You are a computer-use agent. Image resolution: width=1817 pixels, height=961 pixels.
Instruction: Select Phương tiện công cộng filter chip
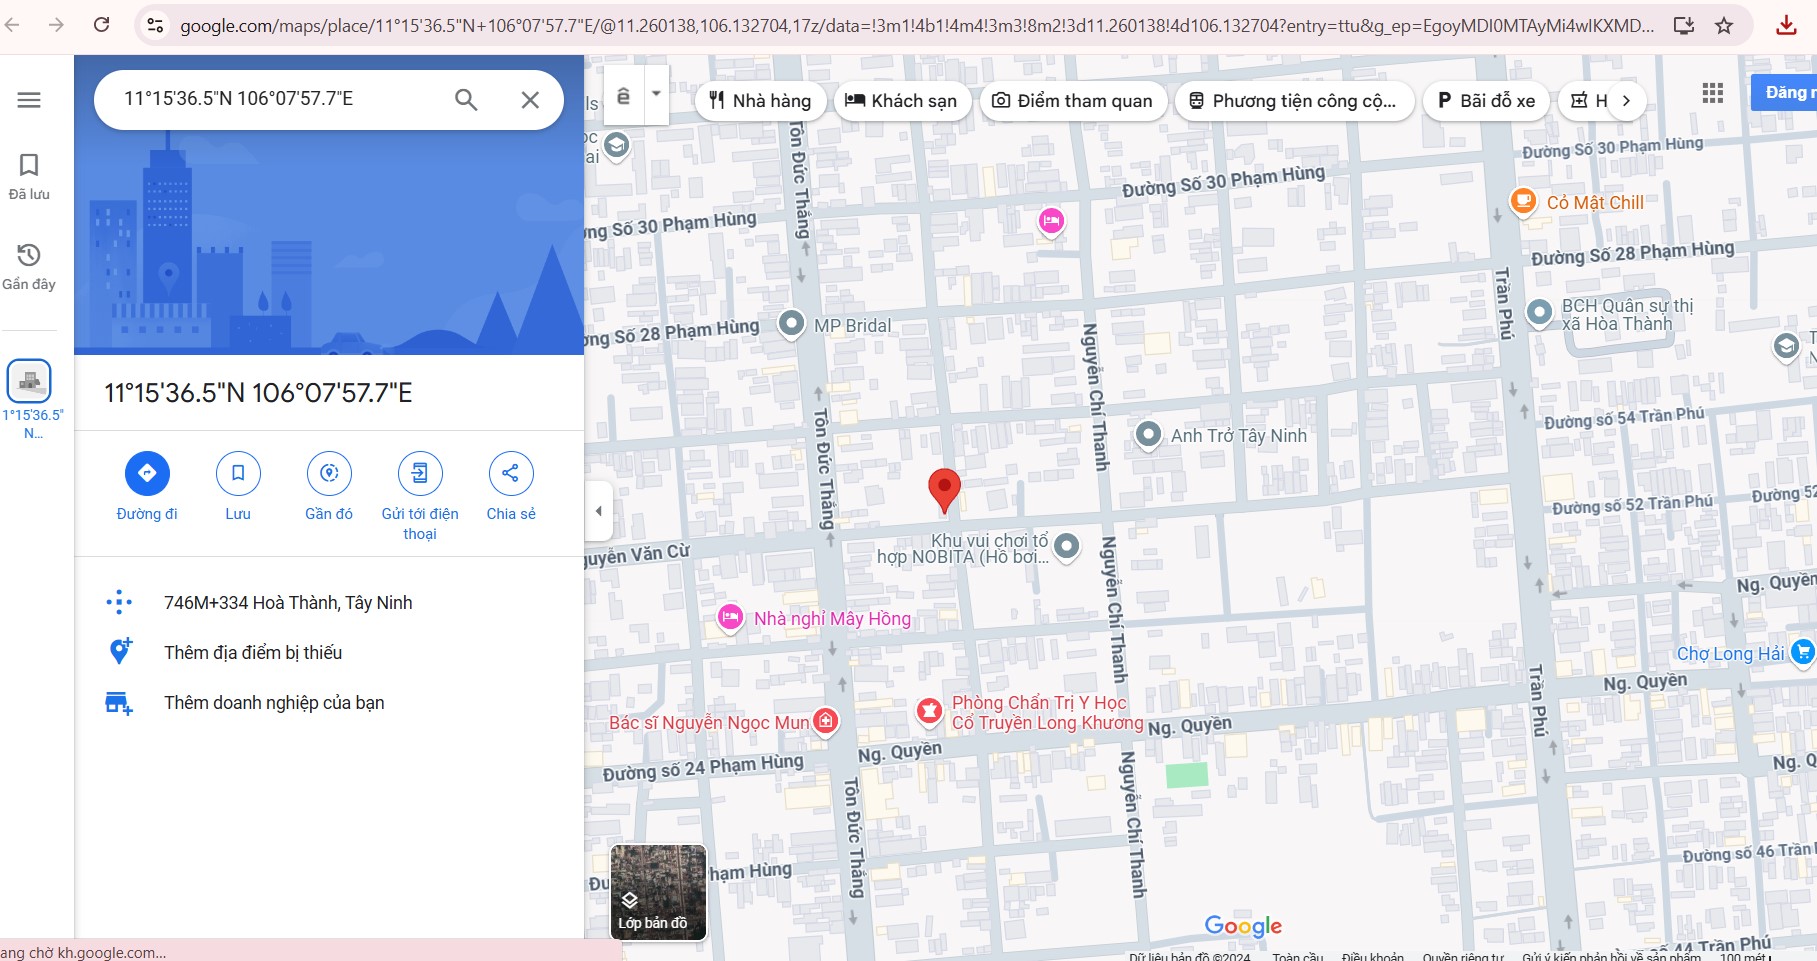(1294, 100)
